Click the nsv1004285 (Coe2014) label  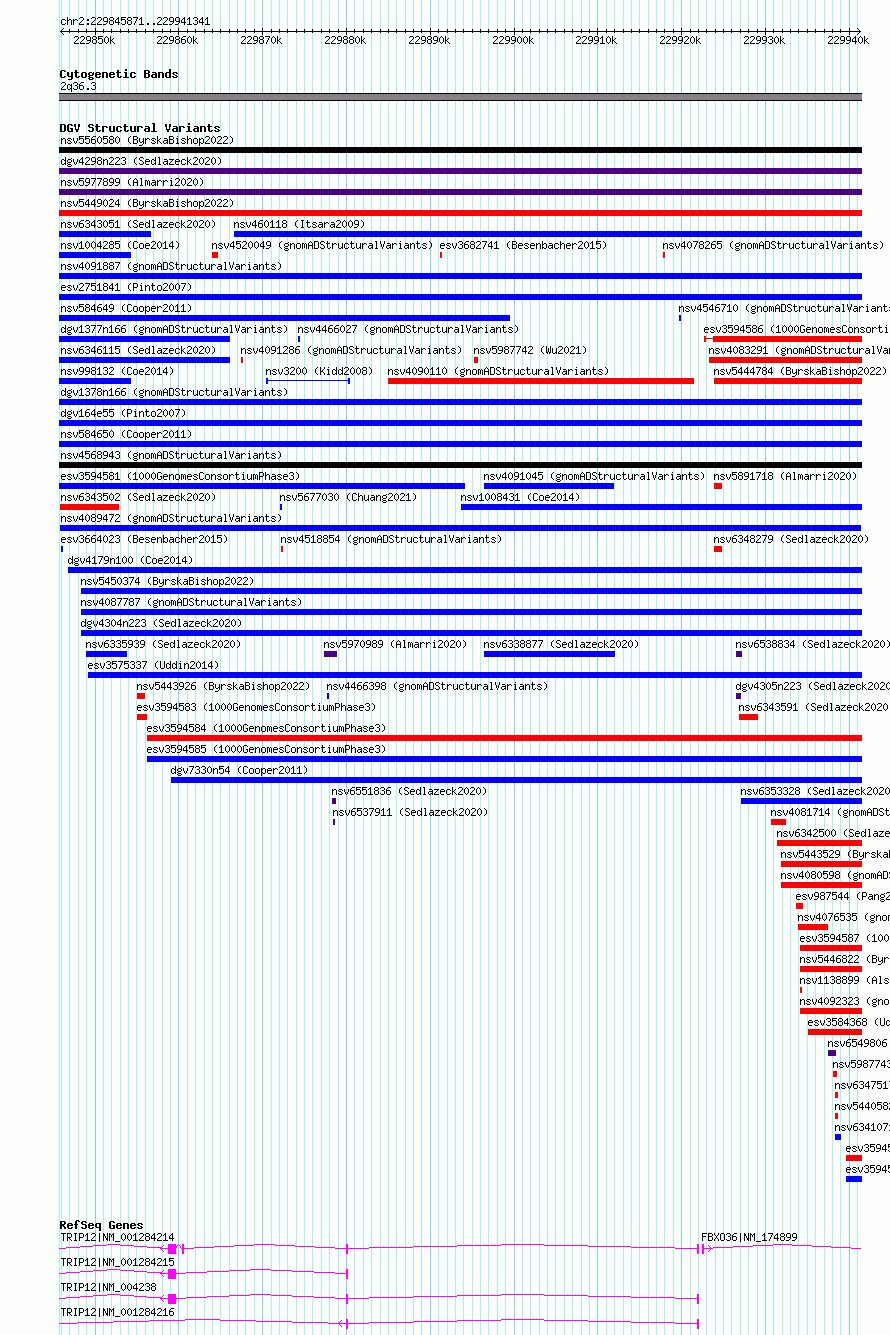pyautogui.click(x=120, y=245)
